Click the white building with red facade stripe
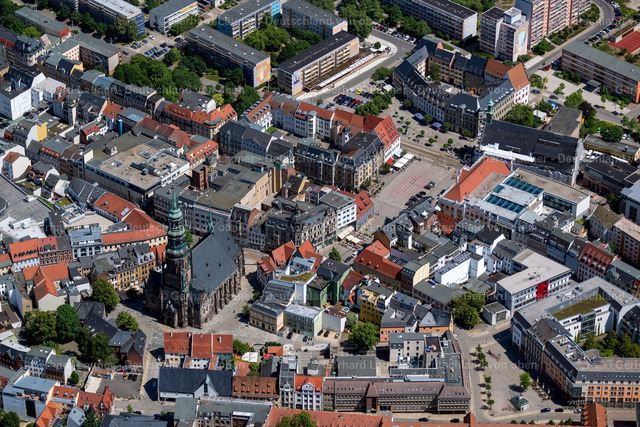640x427 pixels. pyautogui.click(x=534, y=280)
